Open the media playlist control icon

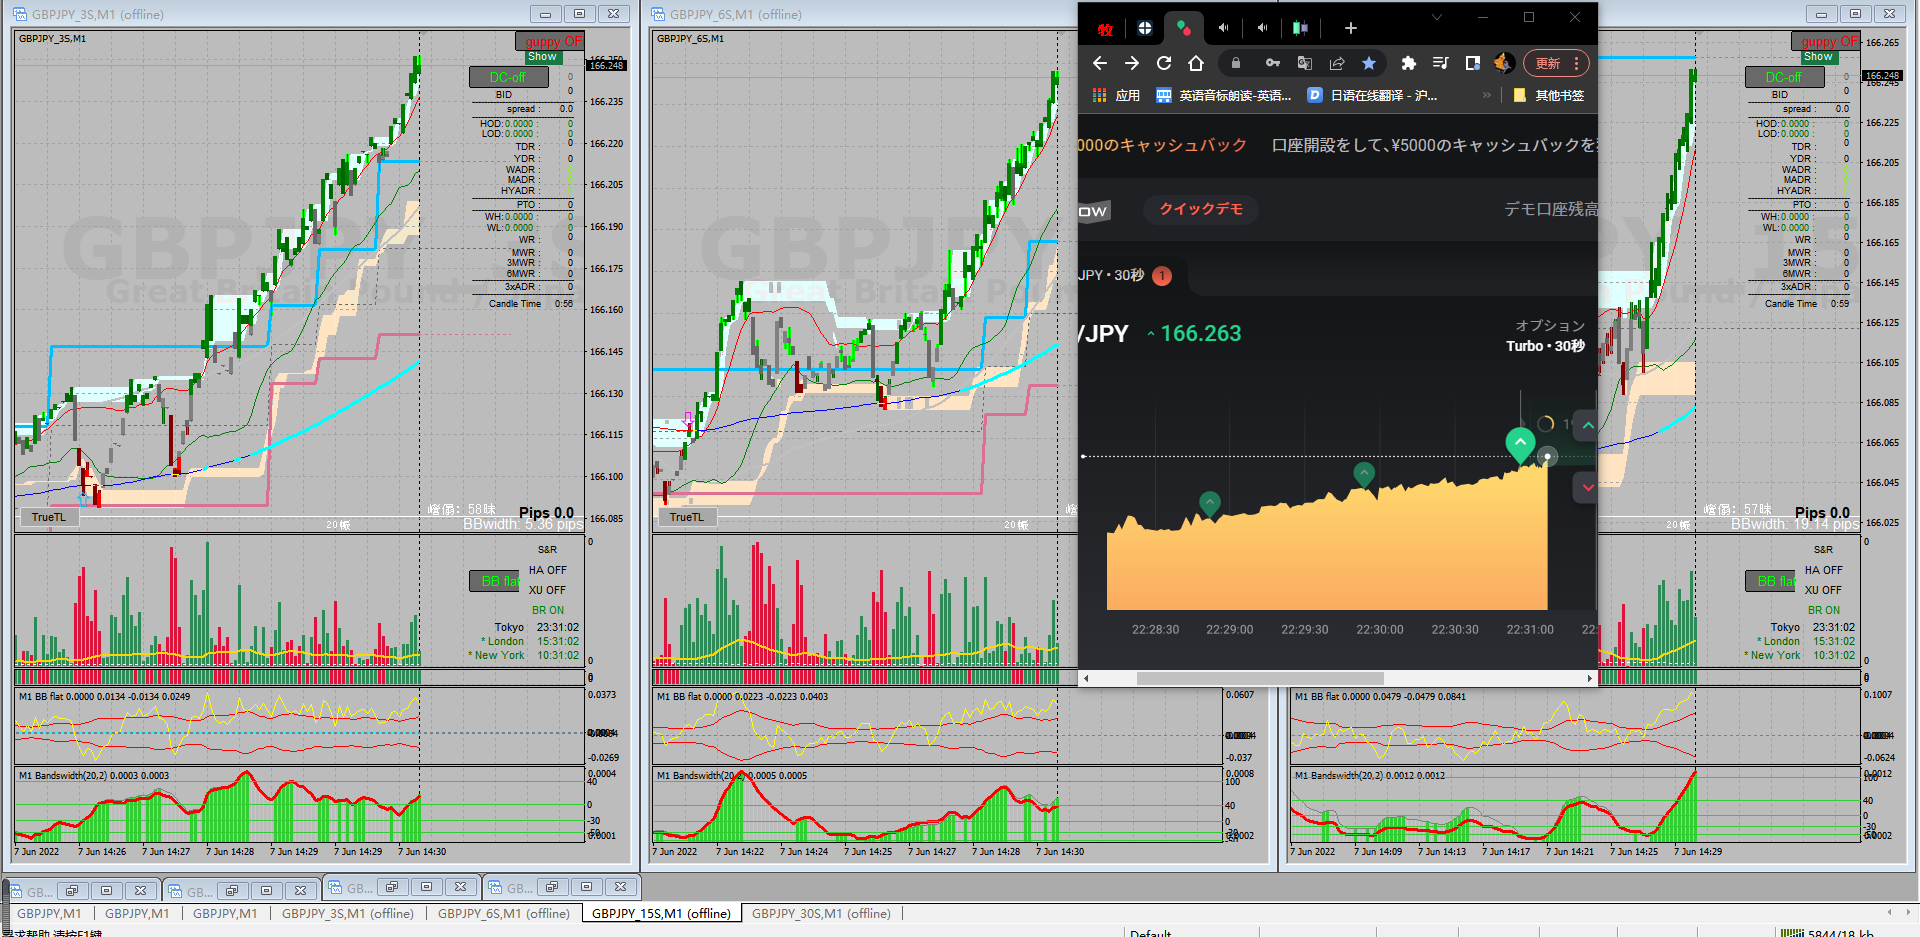pos(1440,63)
